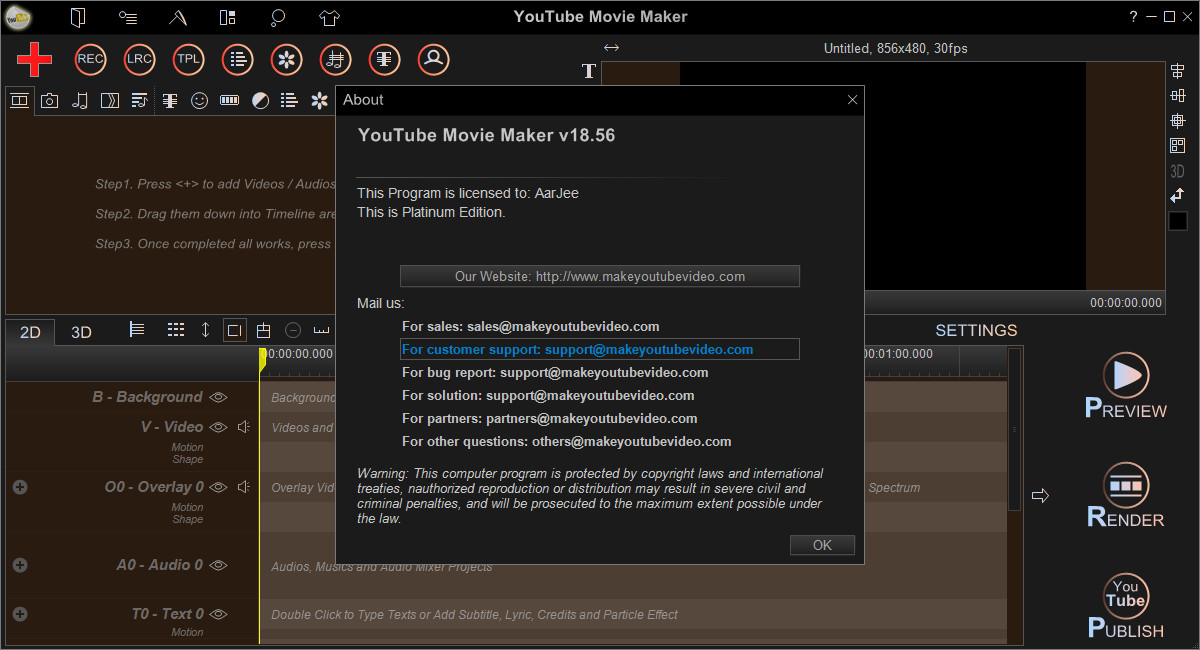This screenshot has width=1200, height=650.
Task: Click the particle flower icon in media tabs
Action: (319, 101)
